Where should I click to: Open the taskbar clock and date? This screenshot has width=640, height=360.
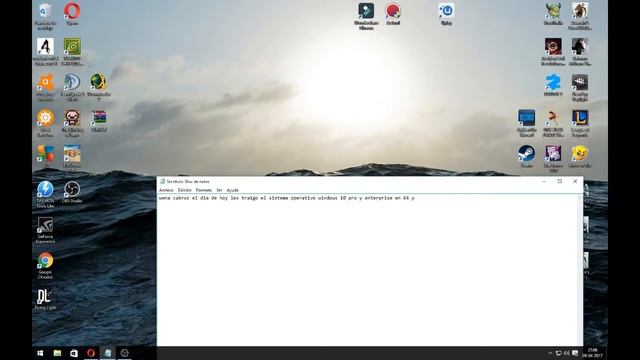pyautogui.click(x=592, y=353)
